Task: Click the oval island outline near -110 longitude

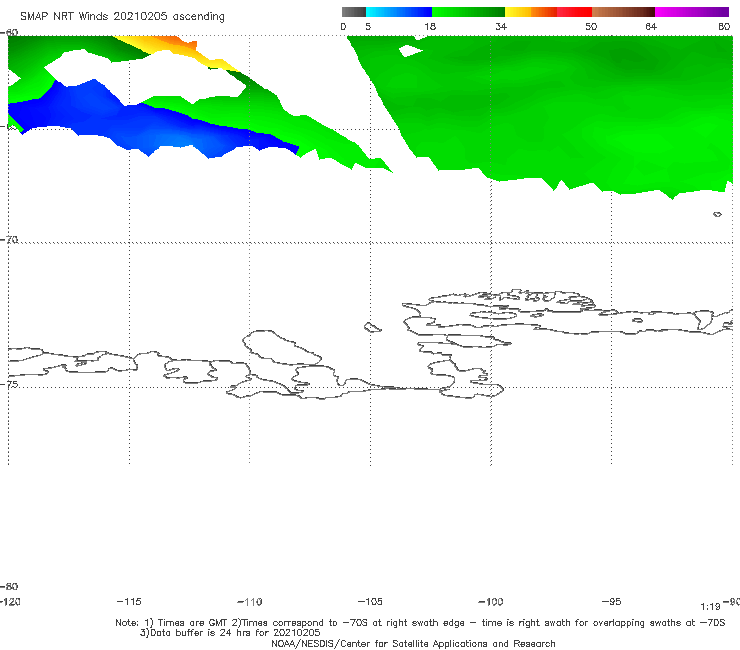Action: [x=282, y=347]
